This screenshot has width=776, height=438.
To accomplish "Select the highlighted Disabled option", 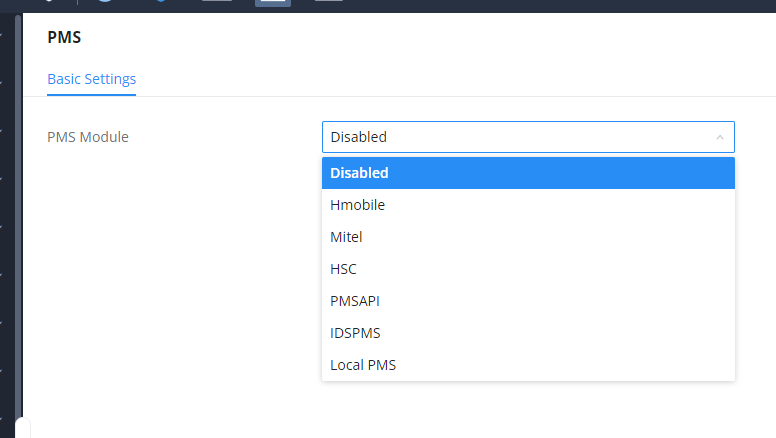I will [x=528, y=173].
